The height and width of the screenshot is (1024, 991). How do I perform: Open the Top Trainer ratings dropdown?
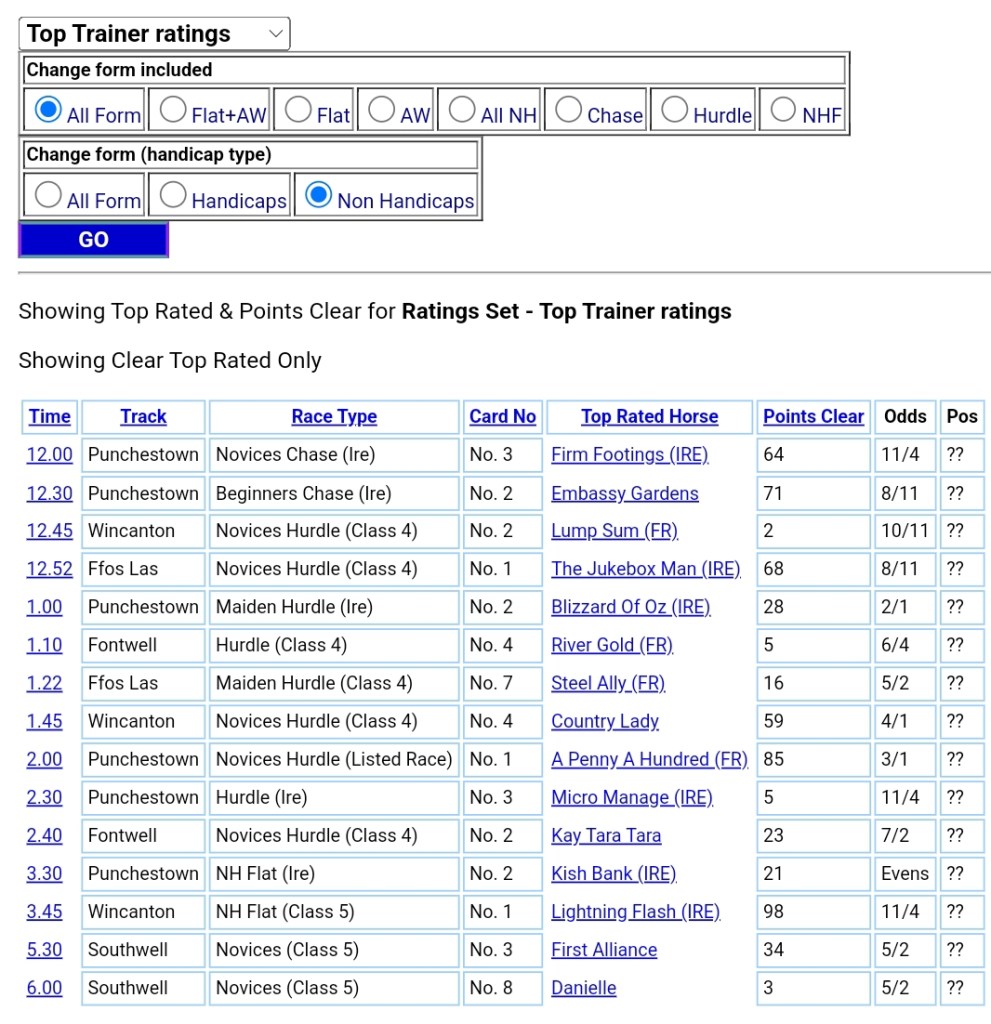pyautogui.click(x=154, y=34)
